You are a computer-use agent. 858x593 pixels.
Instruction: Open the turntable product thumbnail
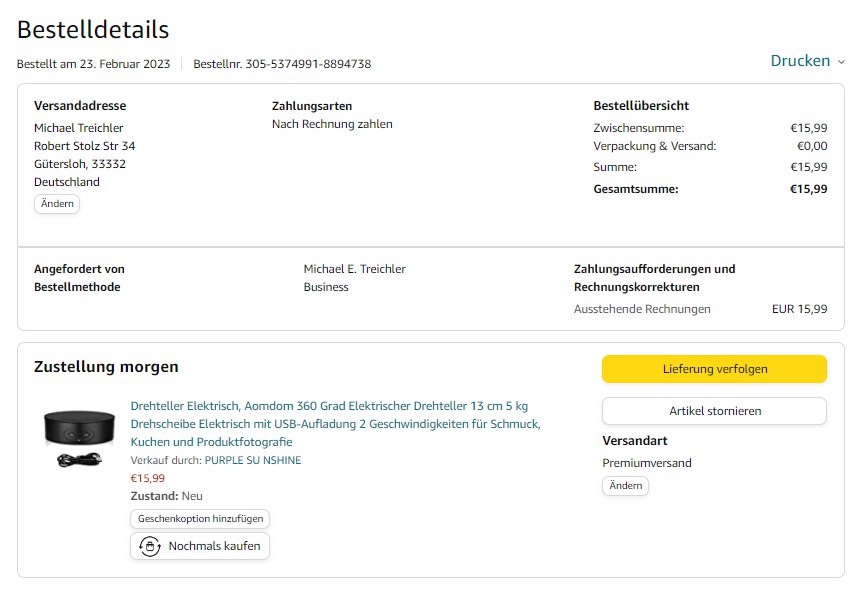tap(80, 436)
